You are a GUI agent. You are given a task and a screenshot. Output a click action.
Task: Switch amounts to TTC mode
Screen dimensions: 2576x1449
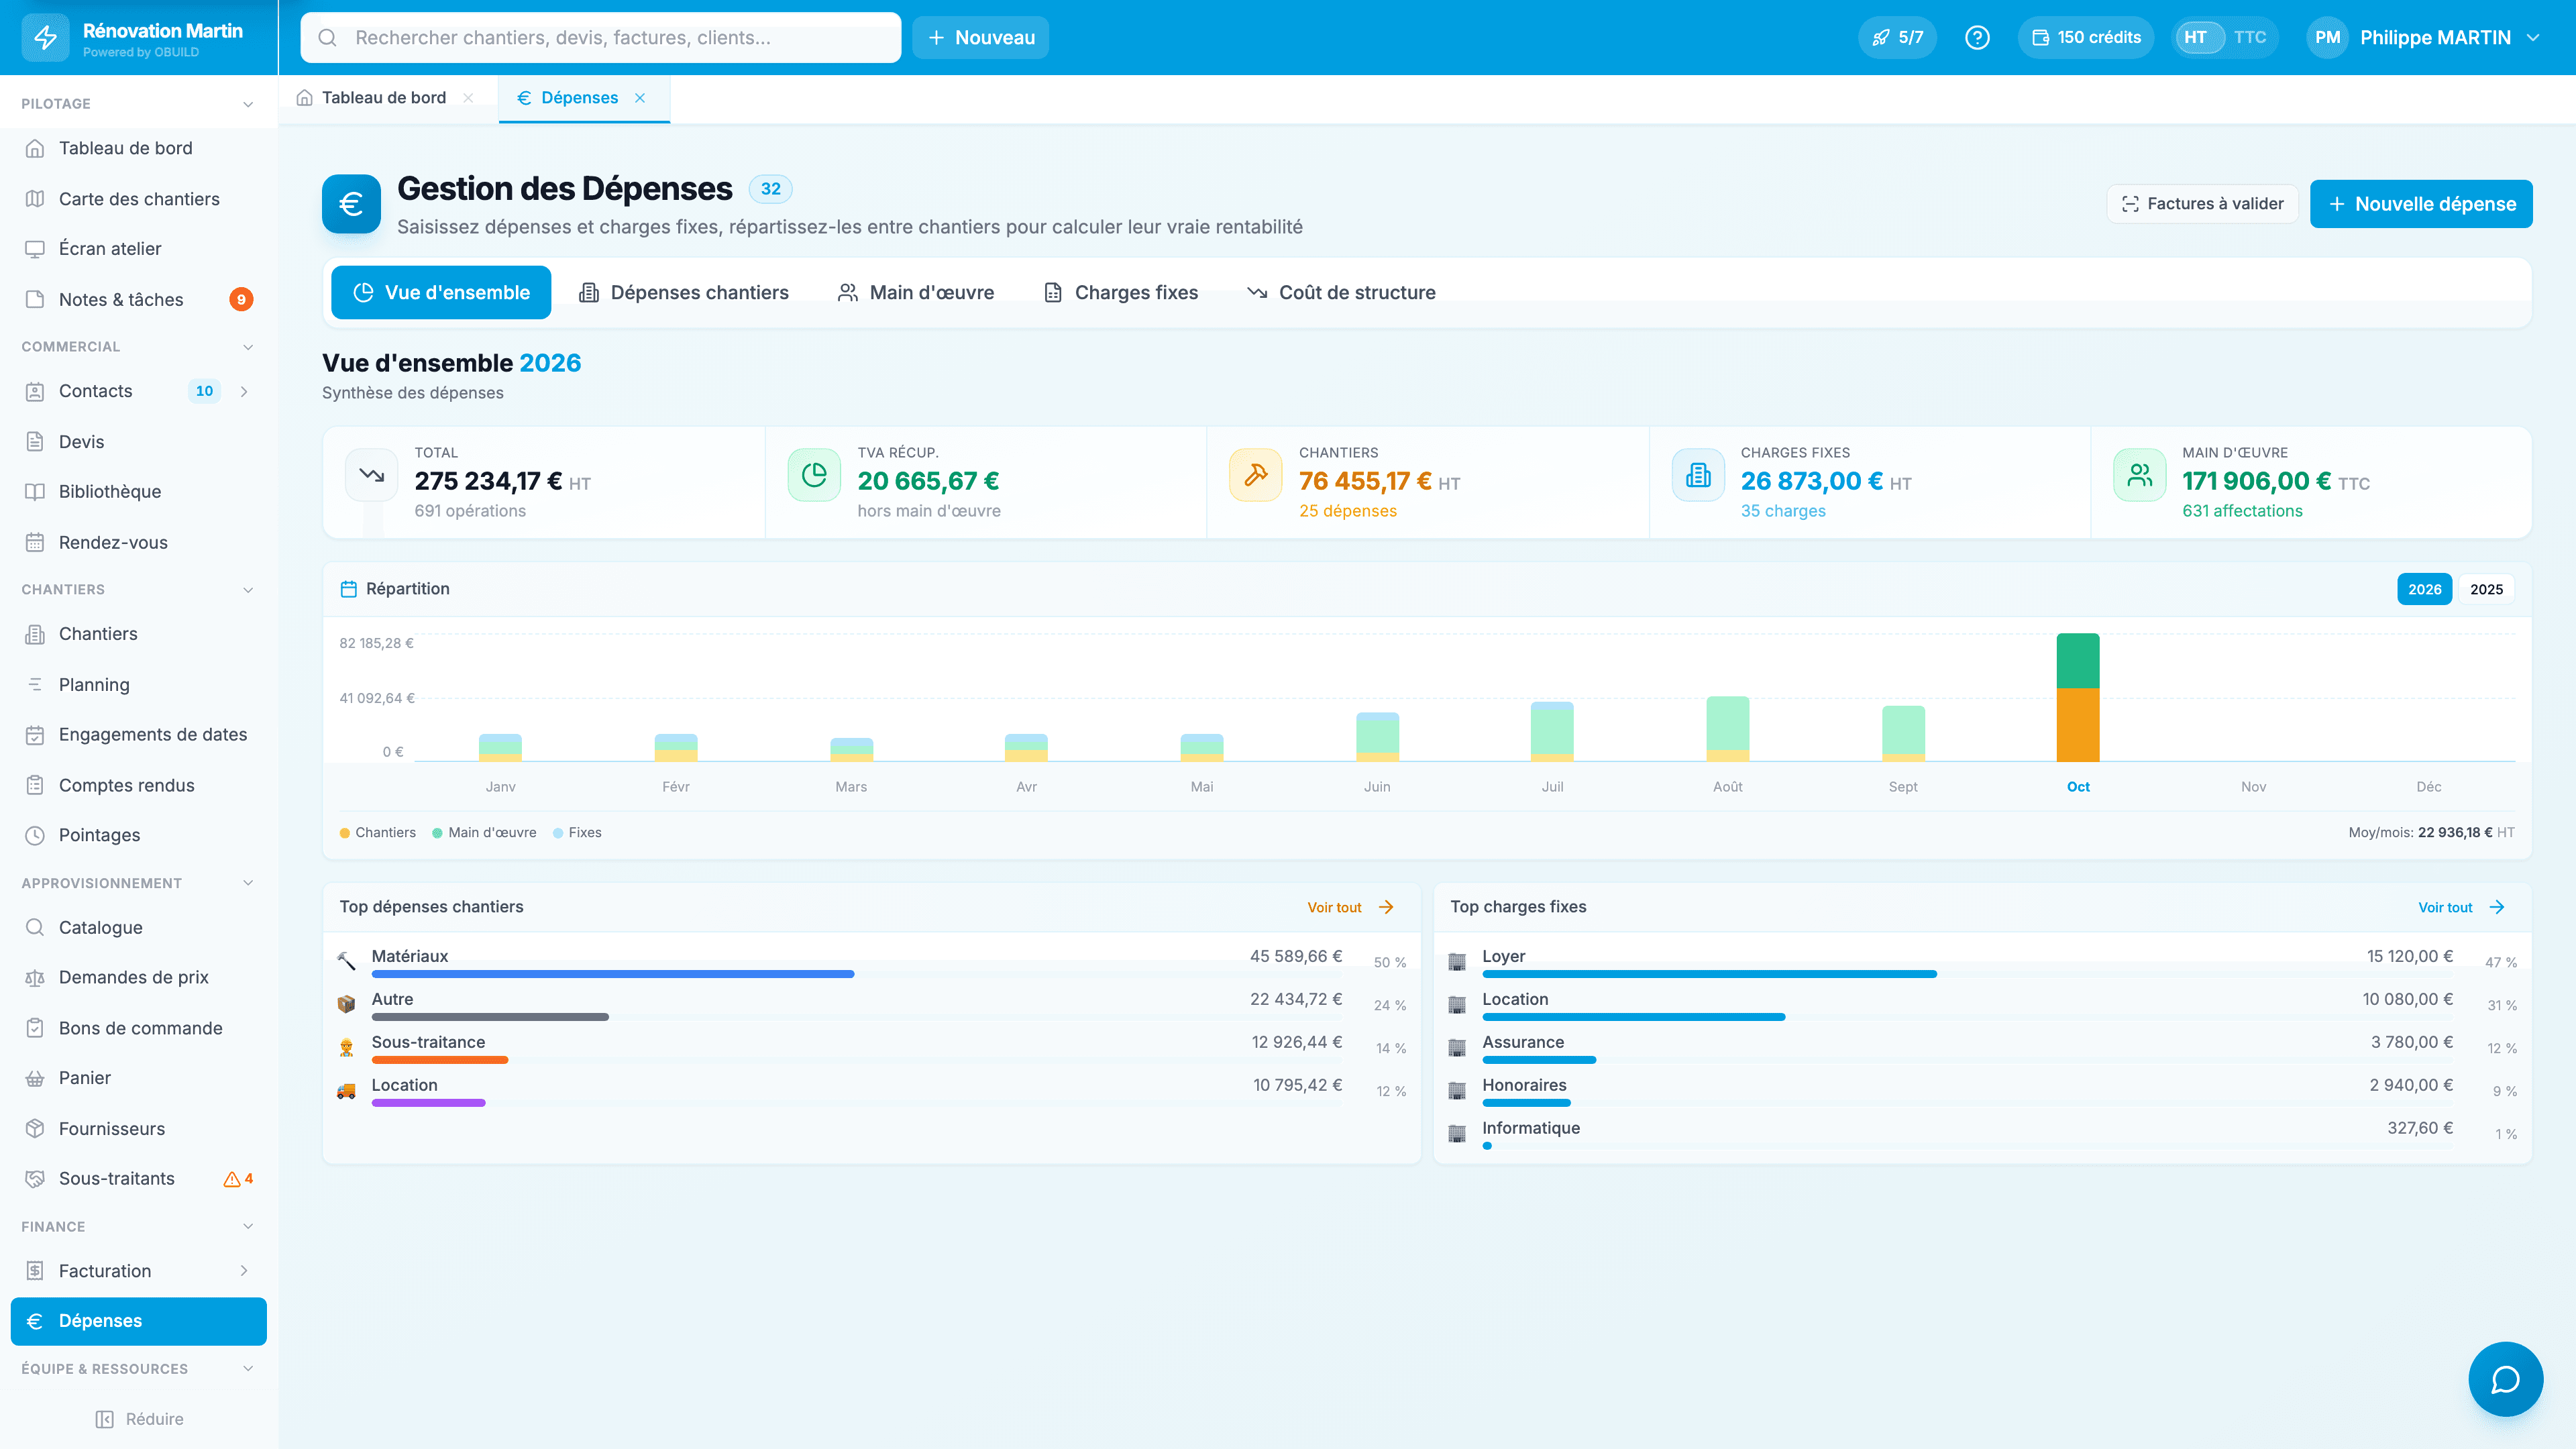coord(2250,37)
